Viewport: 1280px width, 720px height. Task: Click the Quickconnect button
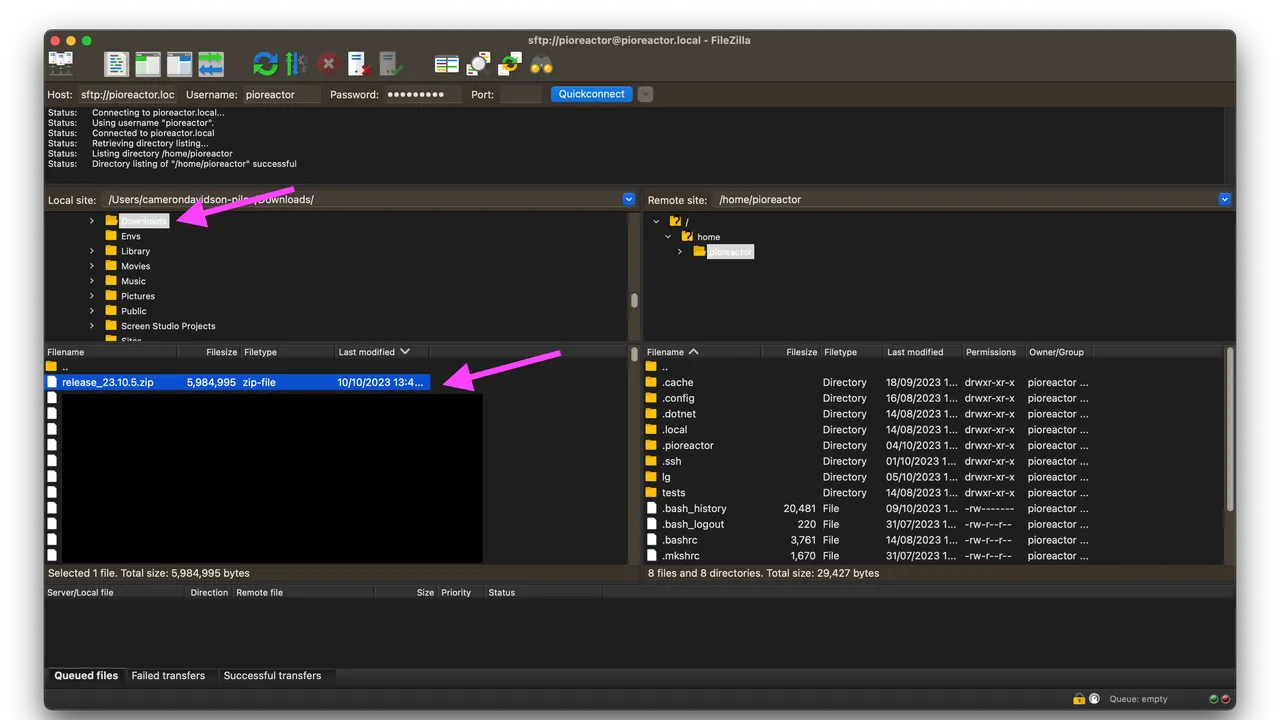[591, 94]
